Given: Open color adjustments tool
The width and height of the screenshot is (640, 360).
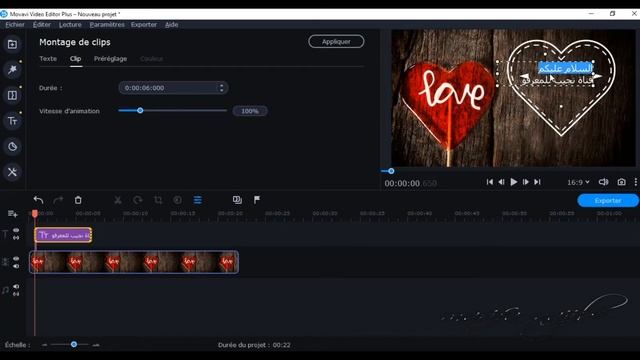Looking at the screenshot, I should [178, 200].
